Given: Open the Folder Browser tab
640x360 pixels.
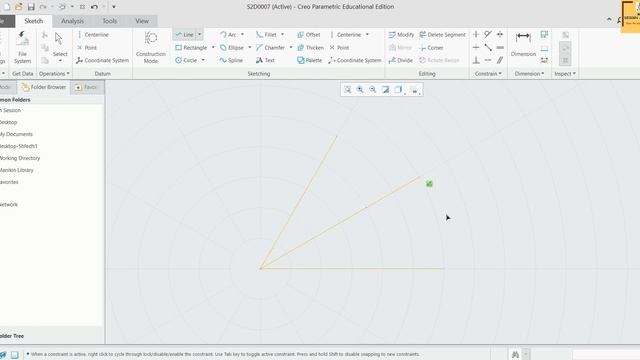Looking at the screenshot, I should (44, 87).
